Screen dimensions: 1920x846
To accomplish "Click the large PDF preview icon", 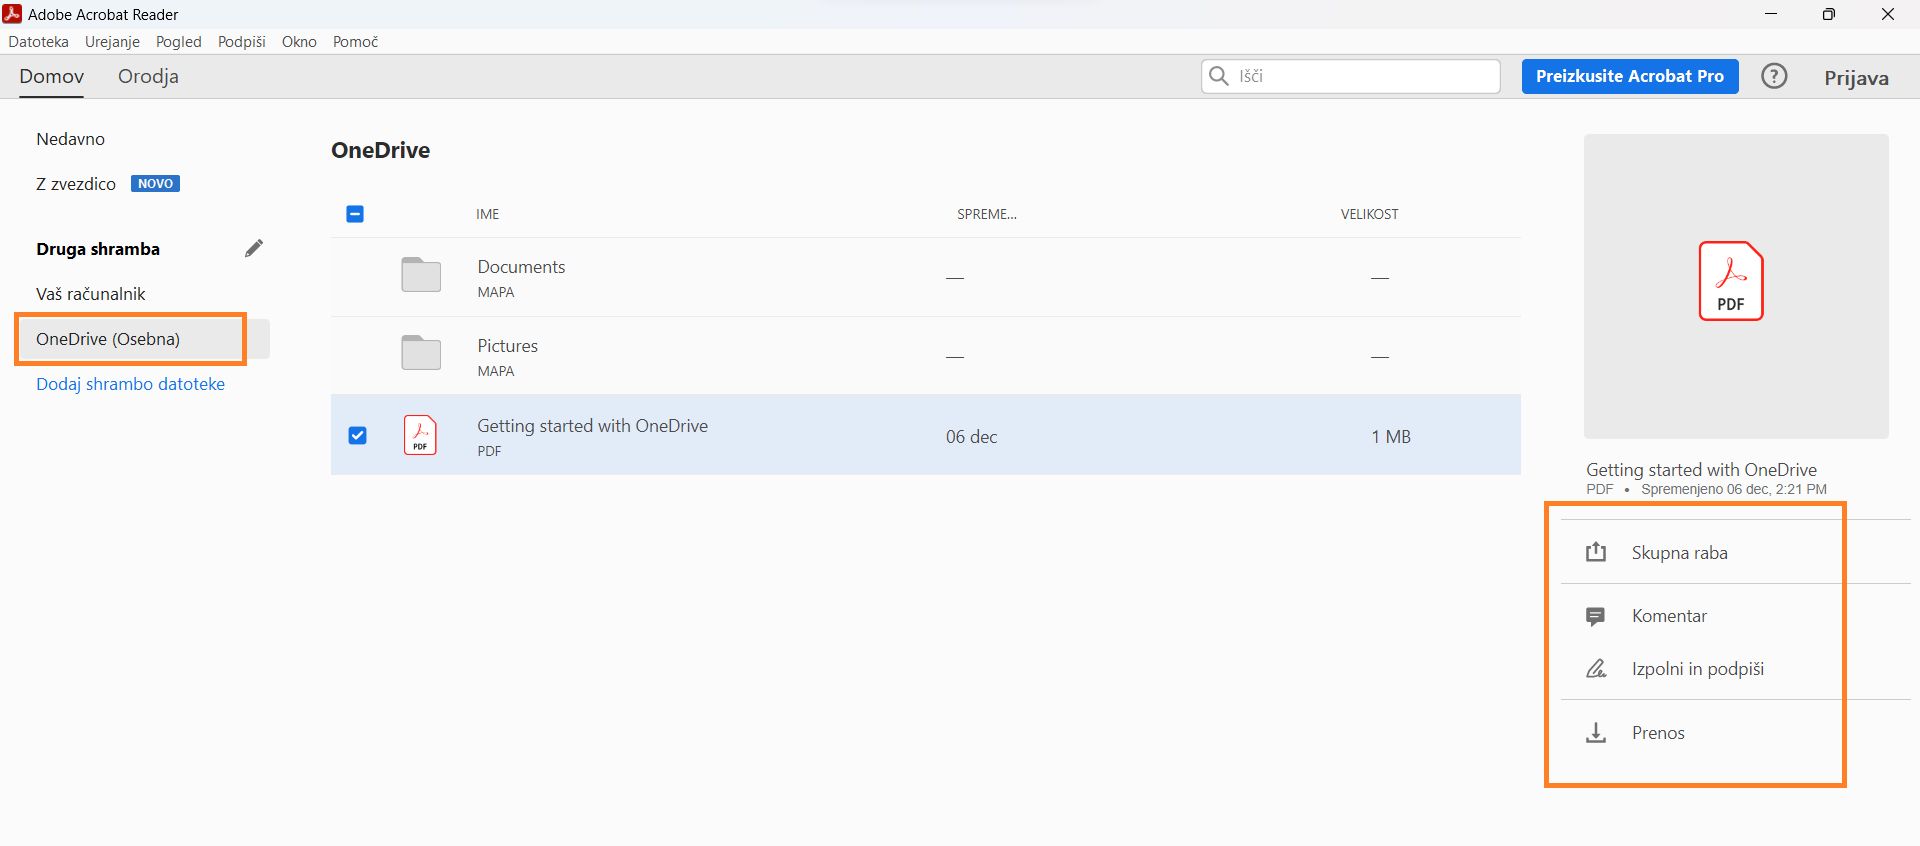I will point(1731,281).
